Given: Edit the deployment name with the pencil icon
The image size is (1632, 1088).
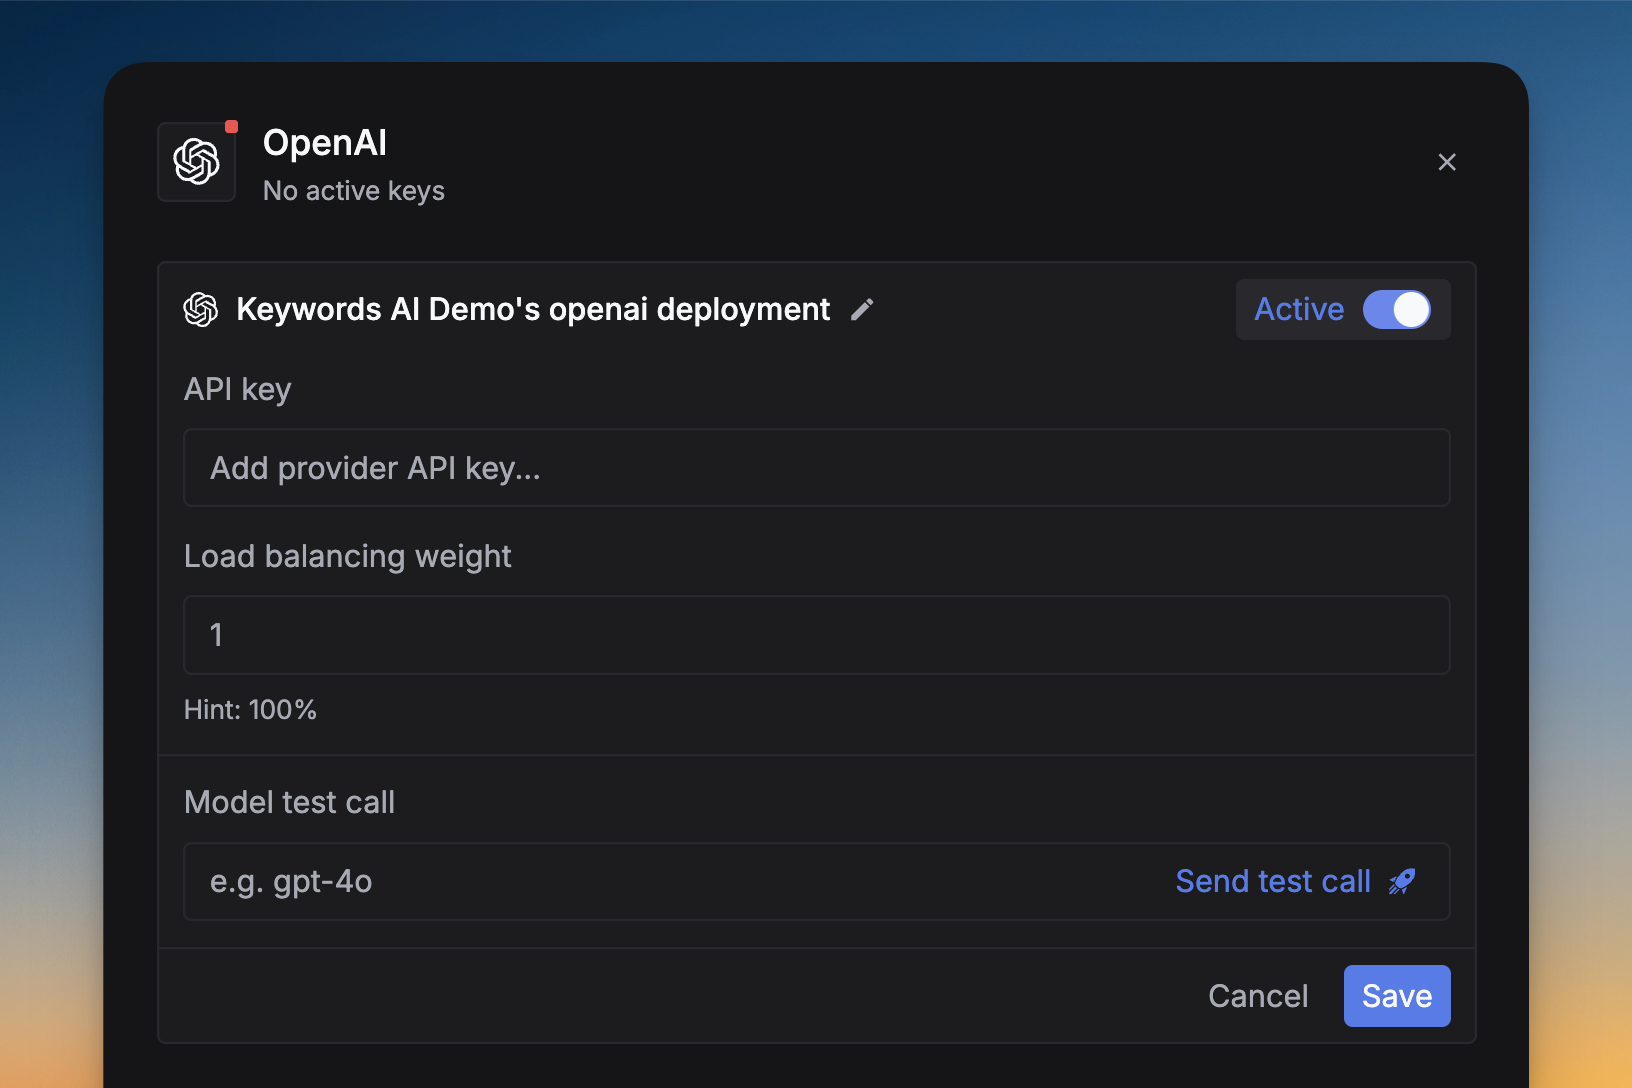Looking at the screenshot, I should (x=862, y=310).
